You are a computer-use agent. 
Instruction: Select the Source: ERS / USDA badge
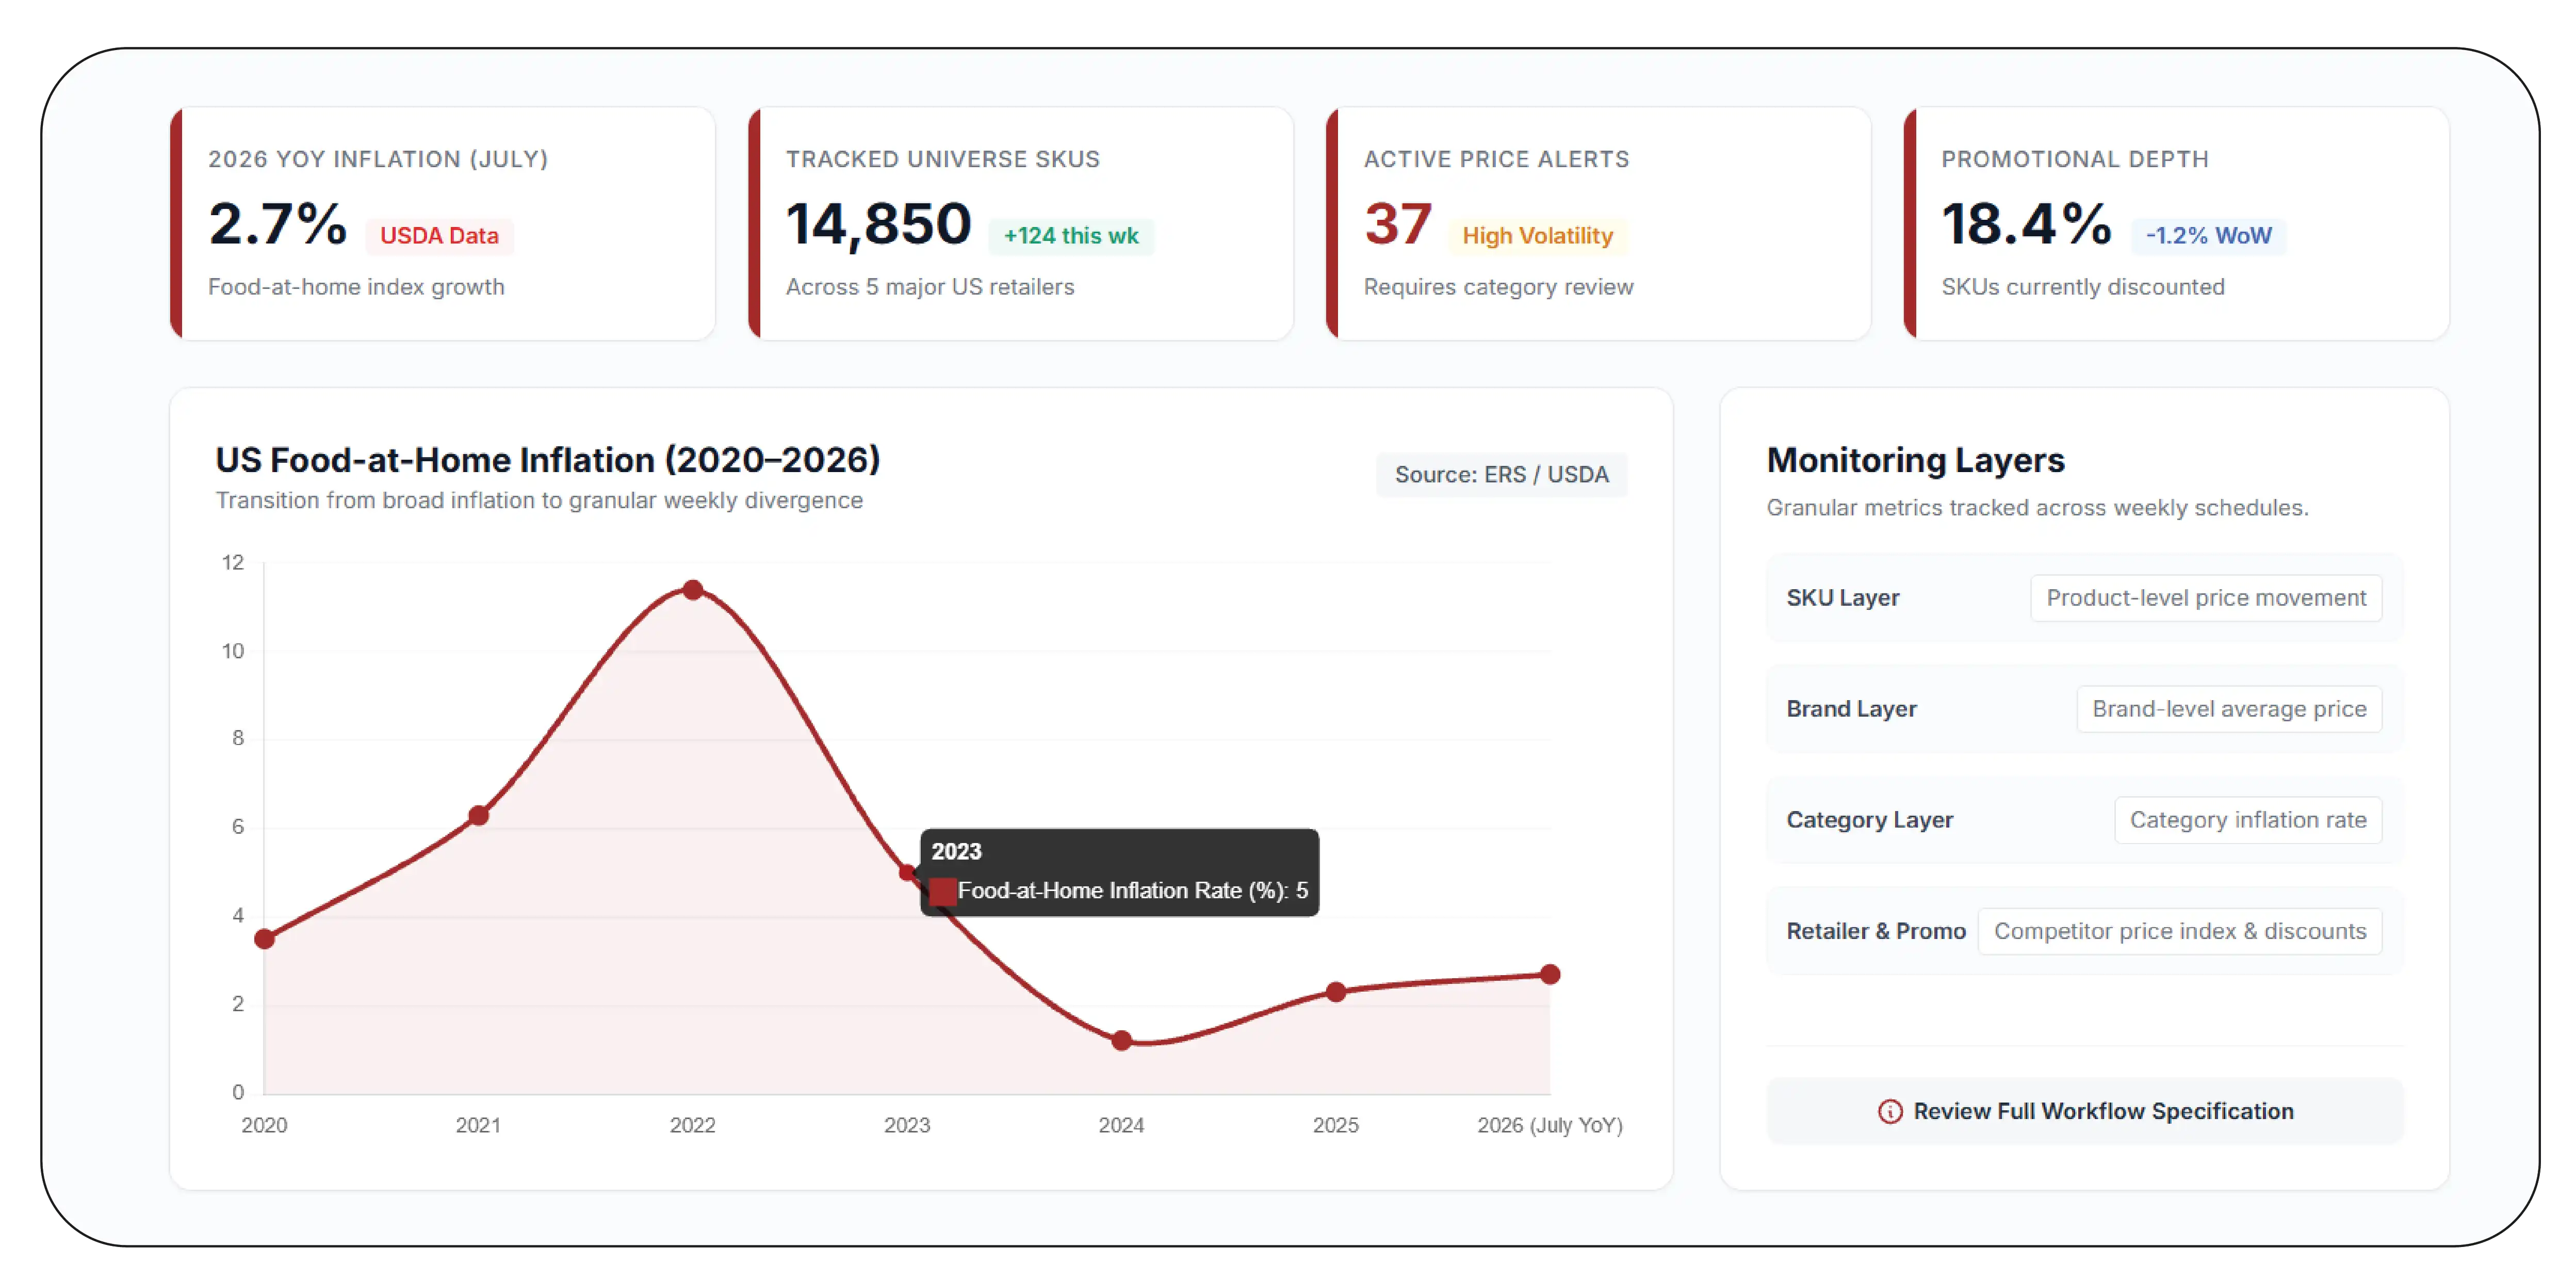[x=1501, y=474]
